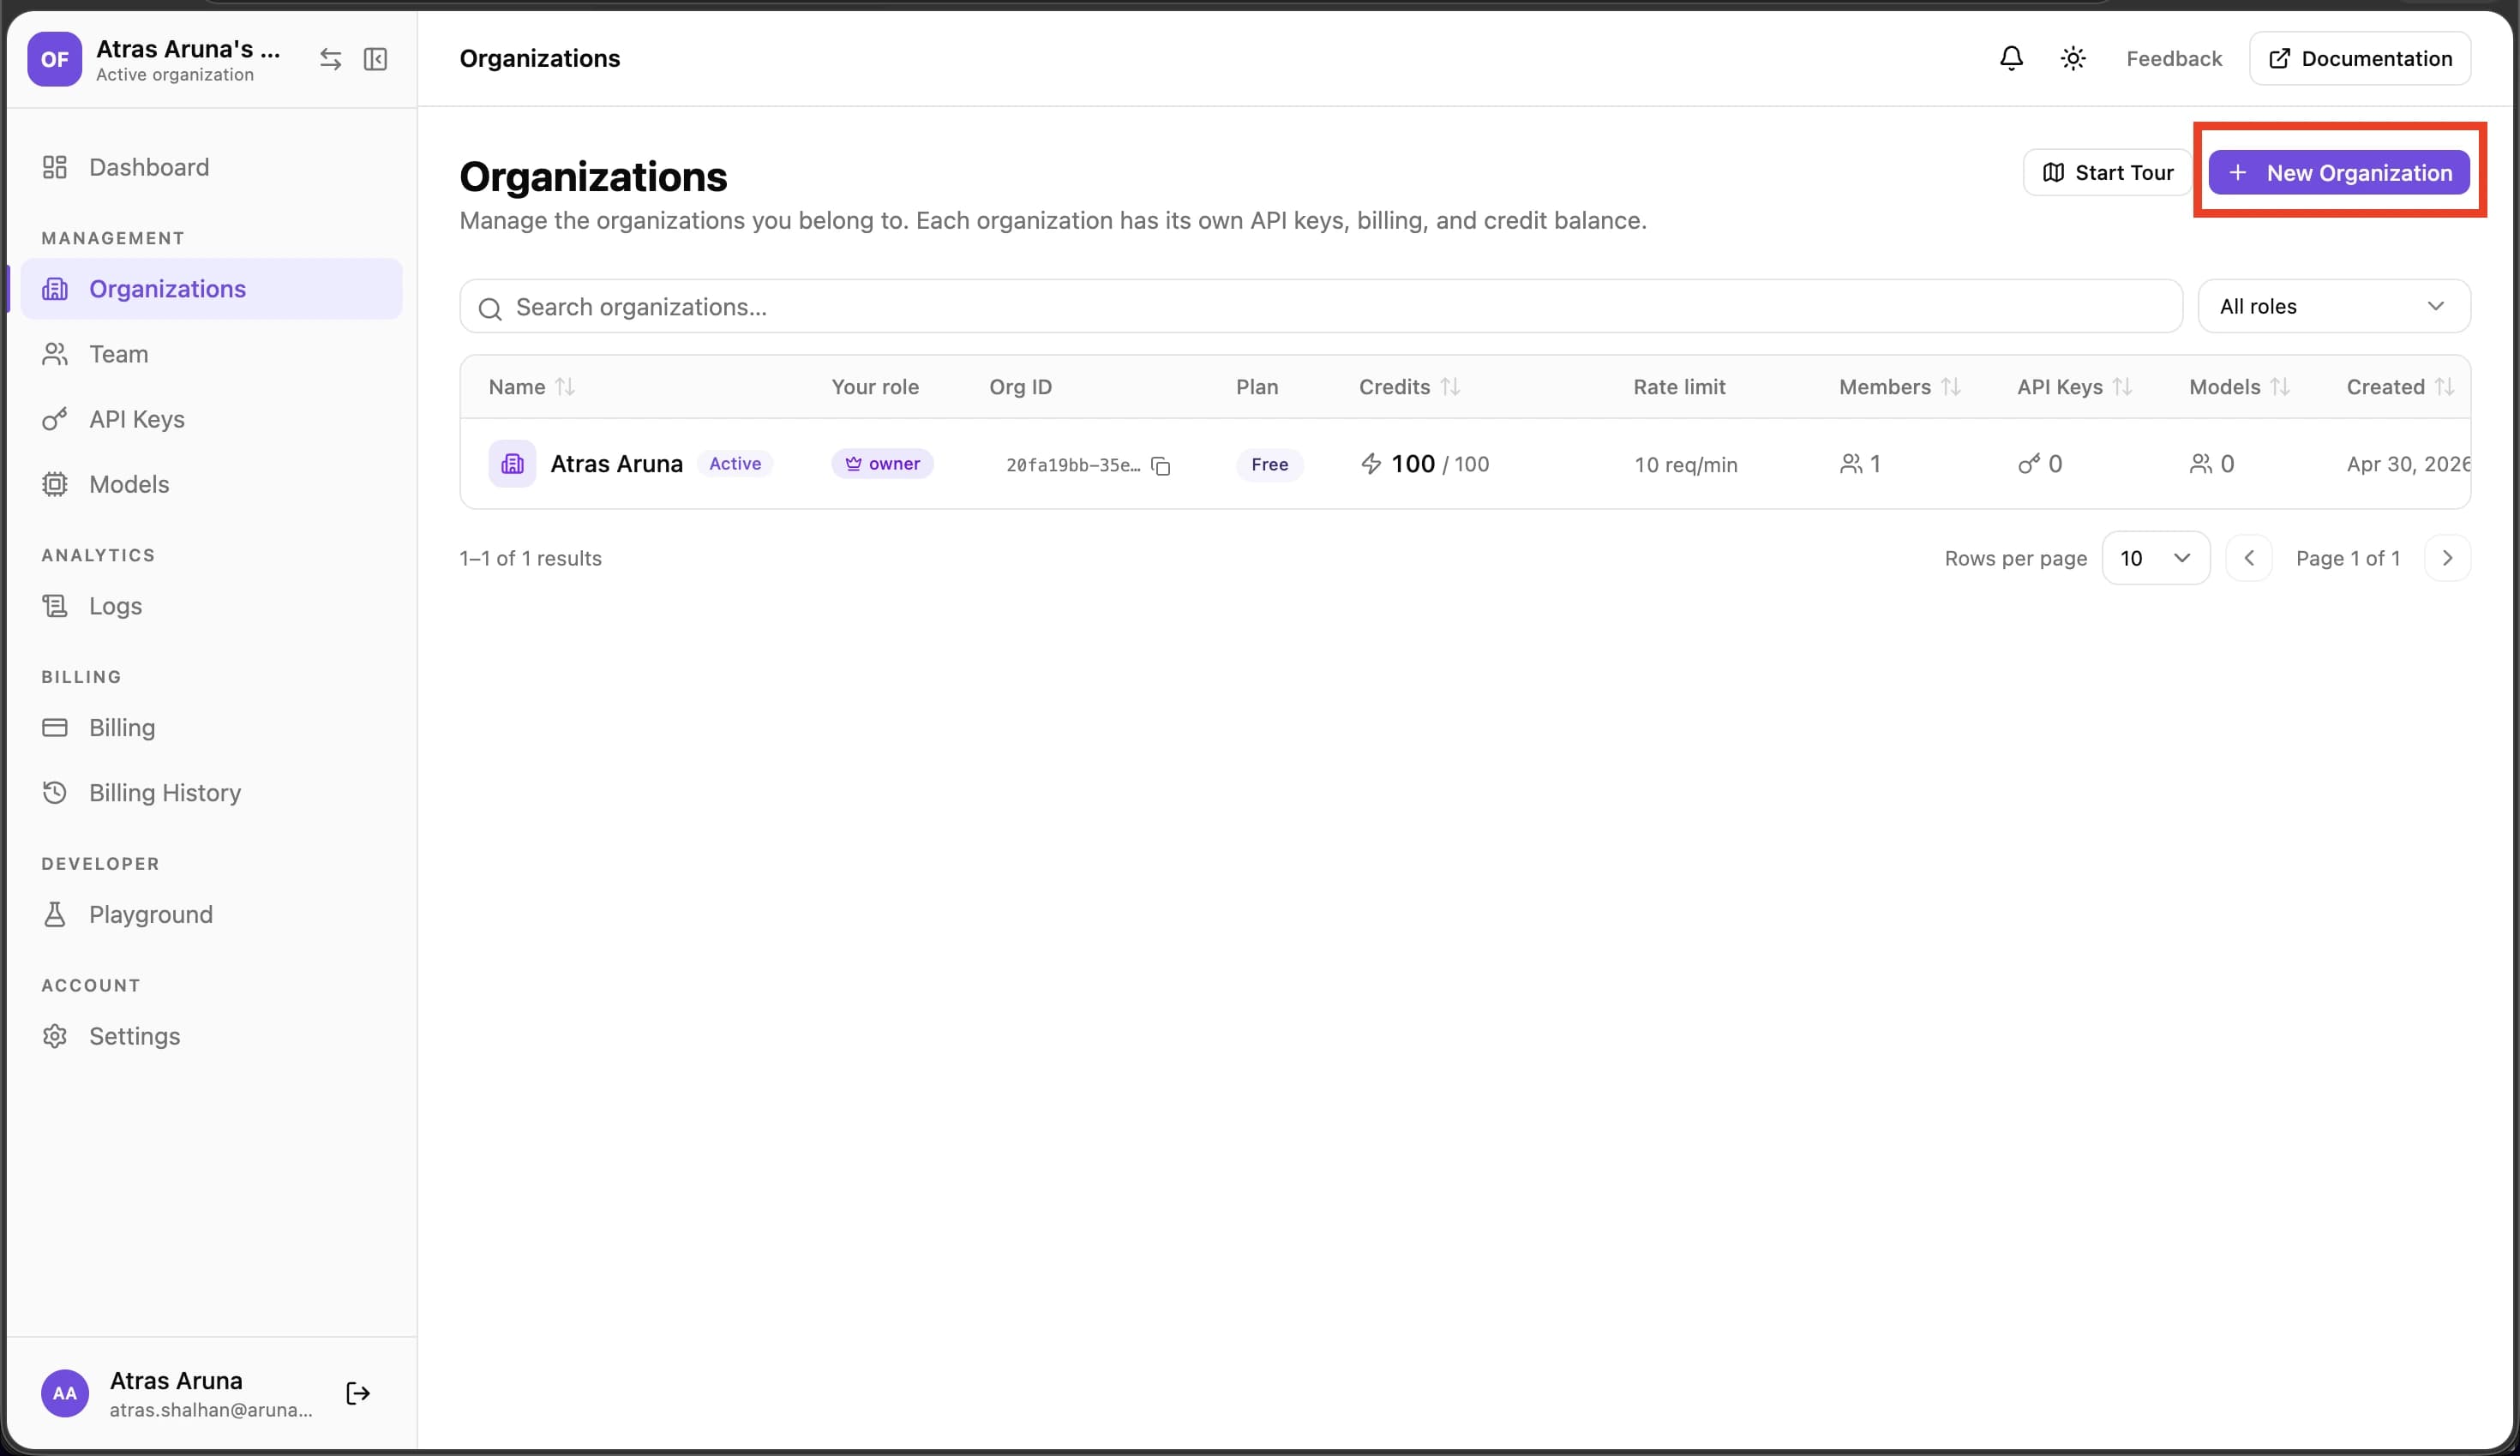The width and height of the screenshot is (2520, 1456).
Task: Click the lightning credits icon
Action: 1371,464
